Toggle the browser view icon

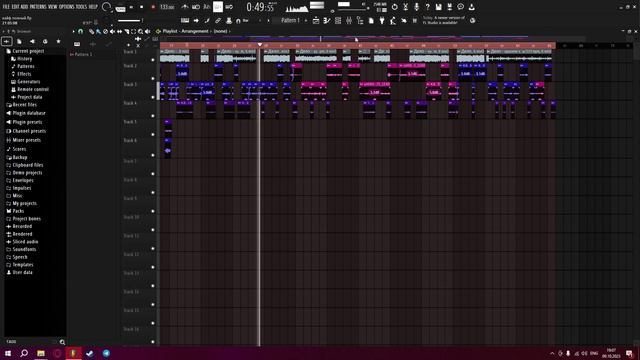pyautogui.click(x=360, y=20)
